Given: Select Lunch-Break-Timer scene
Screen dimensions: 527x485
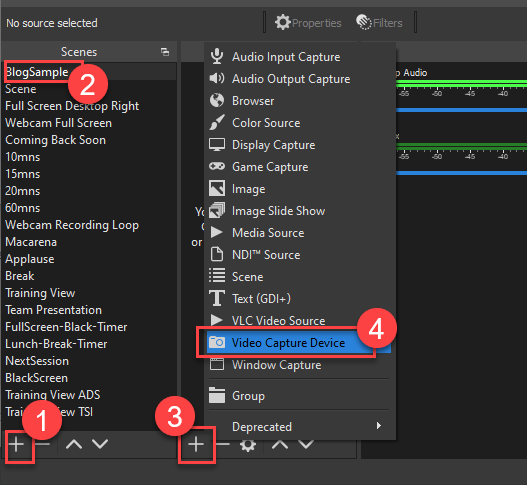Looking at the screenshot, I should tap(89, 344).
